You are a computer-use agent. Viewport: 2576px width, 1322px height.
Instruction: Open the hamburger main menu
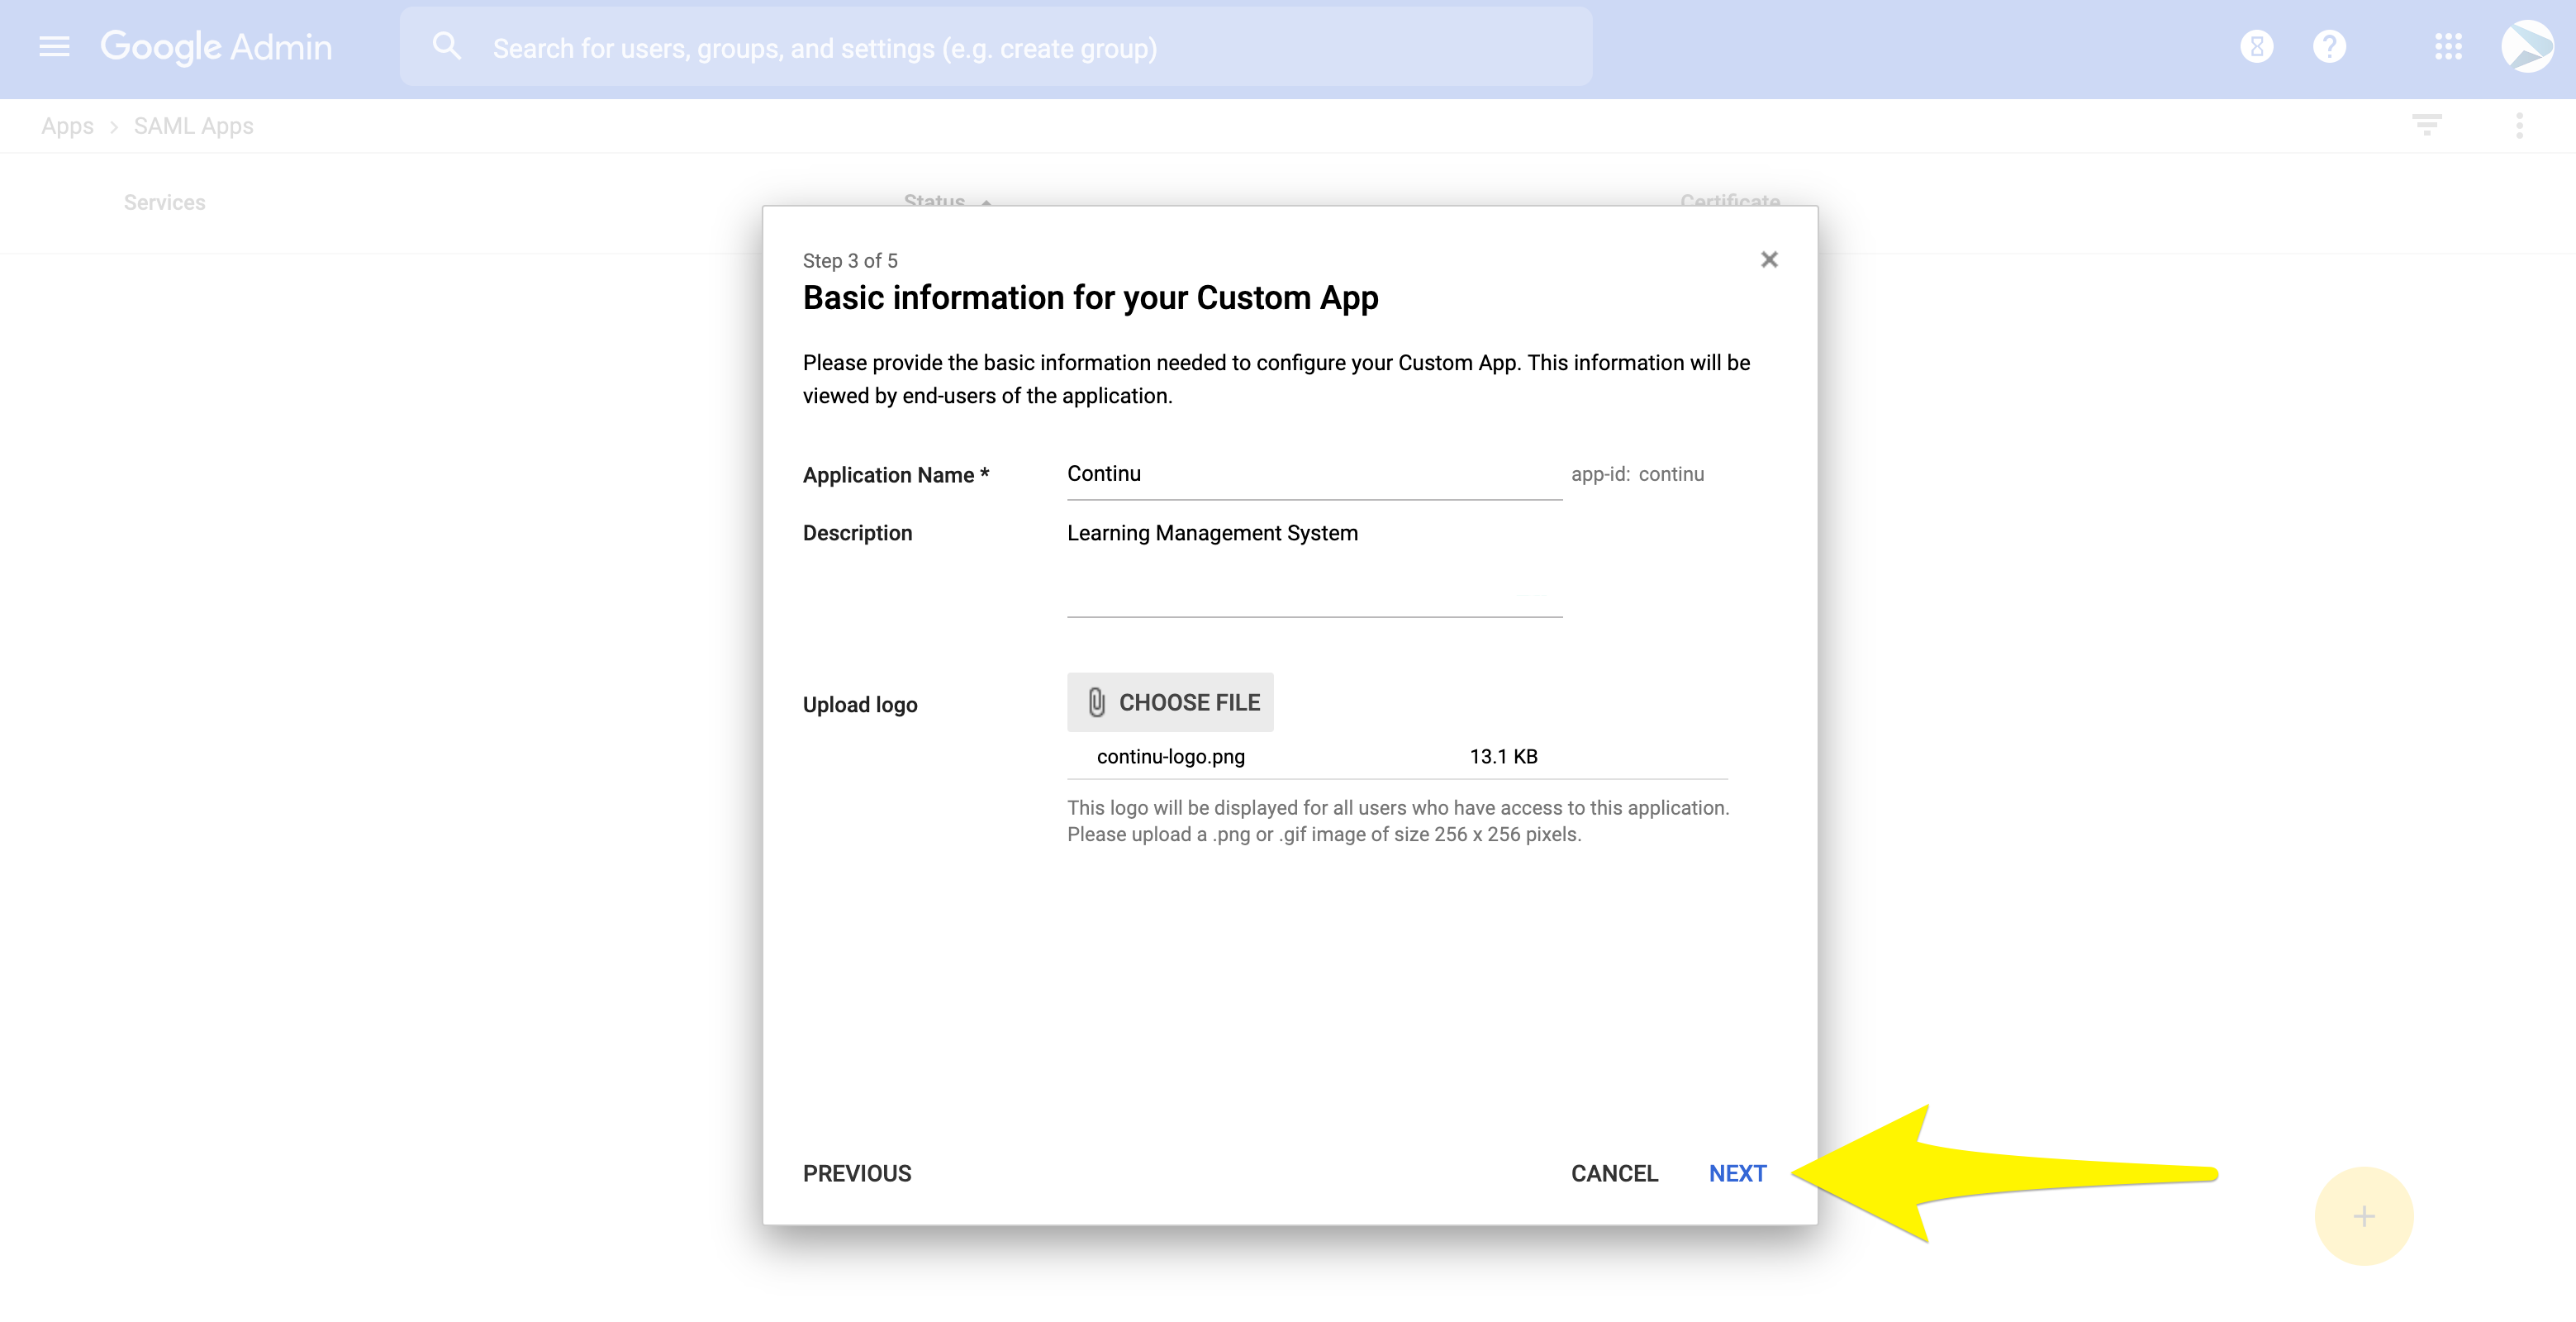[54, 47]
